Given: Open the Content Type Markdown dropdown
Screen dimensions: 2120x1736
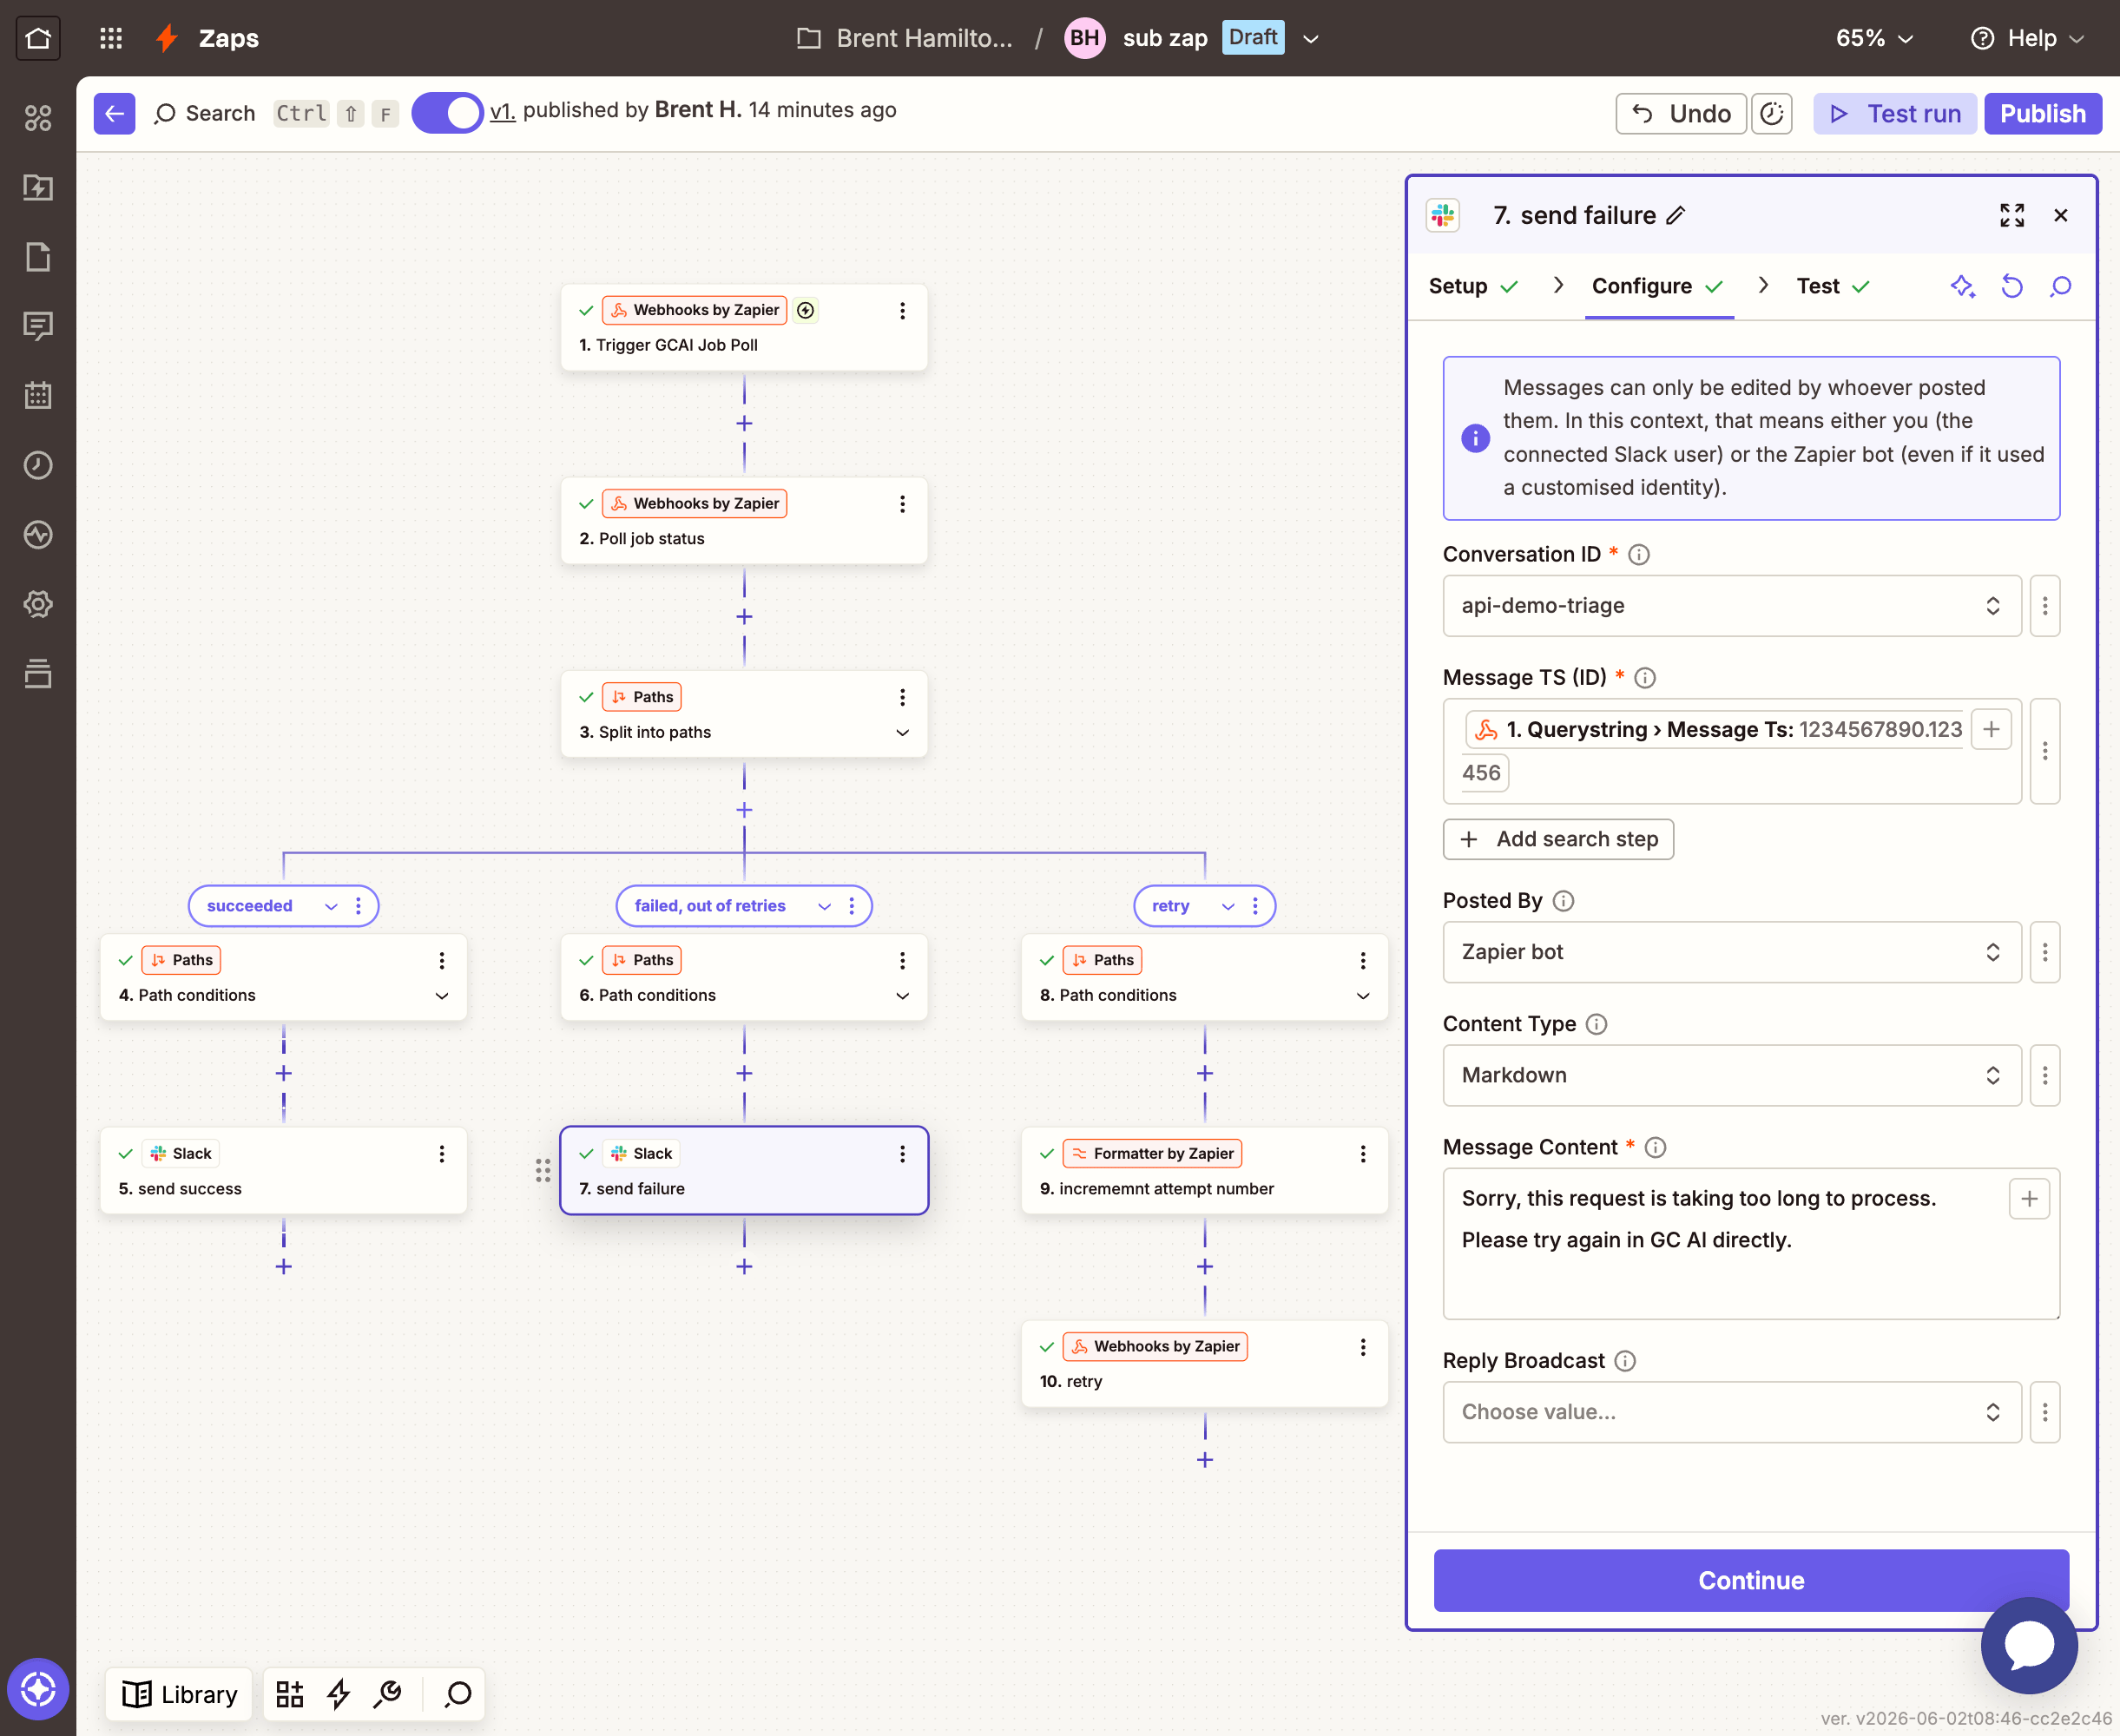Looking at the screenshot, I should (1732, 1075).
